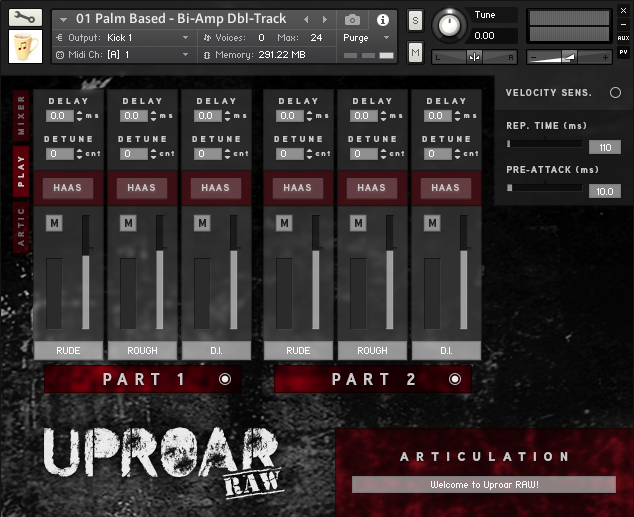Screen dimensions: 634x517
Task: Click the Tune value 0.00
Action: pyautogui.click(x=484, y=36)
